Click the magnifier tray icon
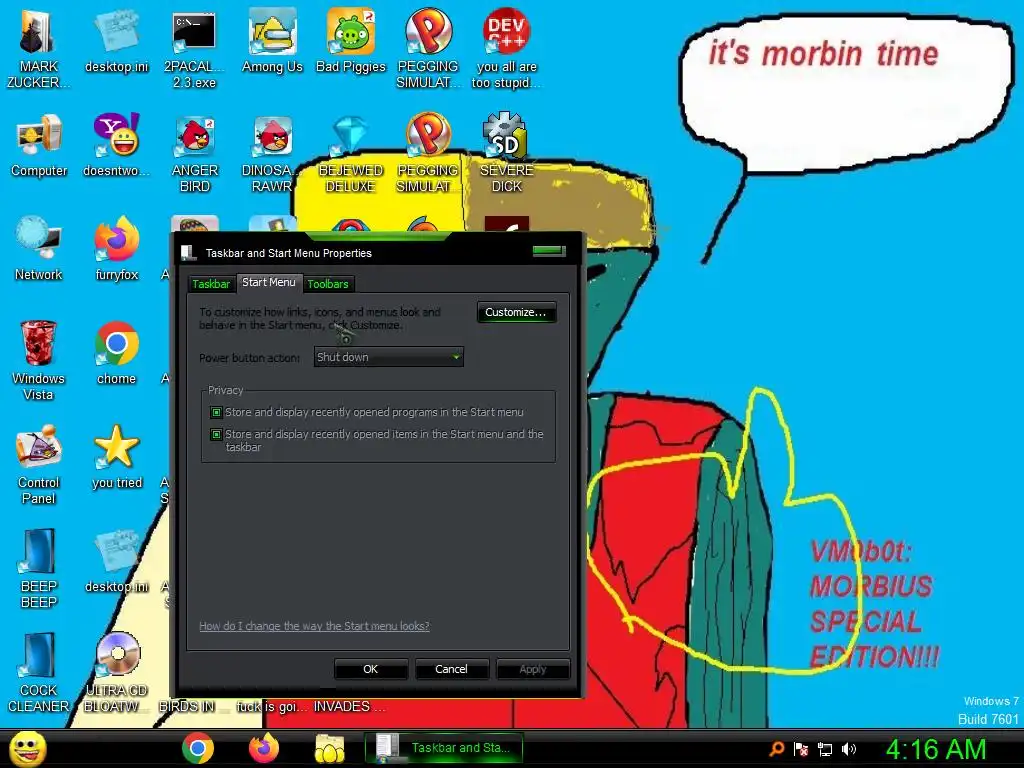The height and width of the screenshot is (768, 1024). (776, 749)
